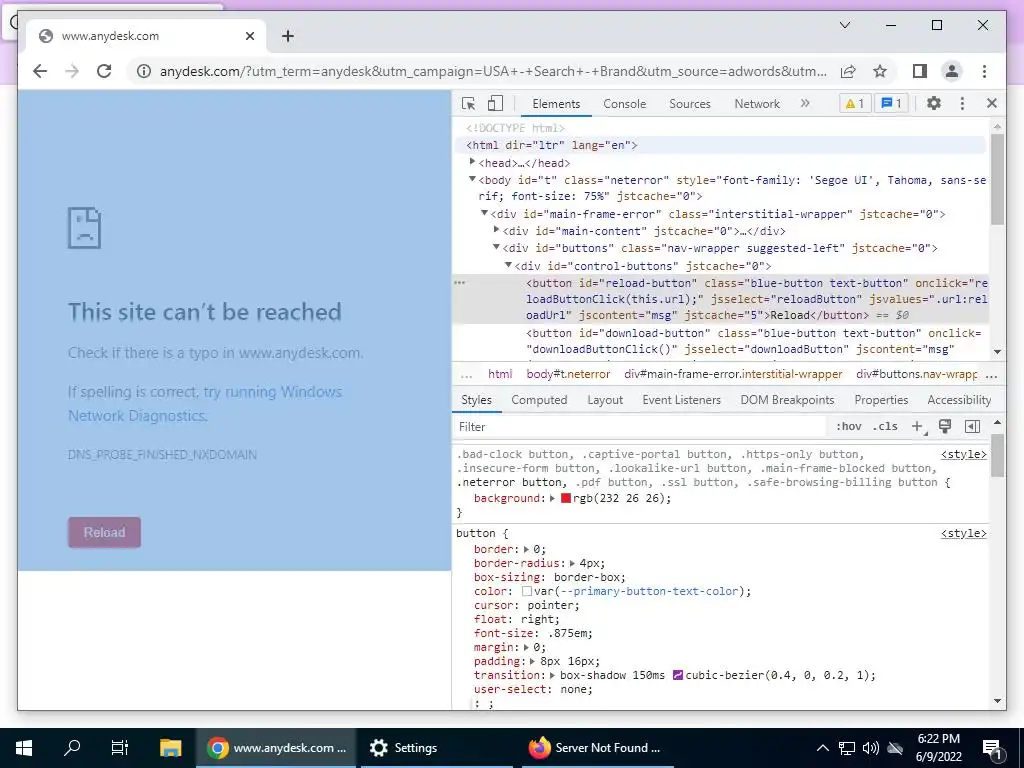Expand the border-radius shorthand triangle
1024x768 pixels.
(573, 563)
